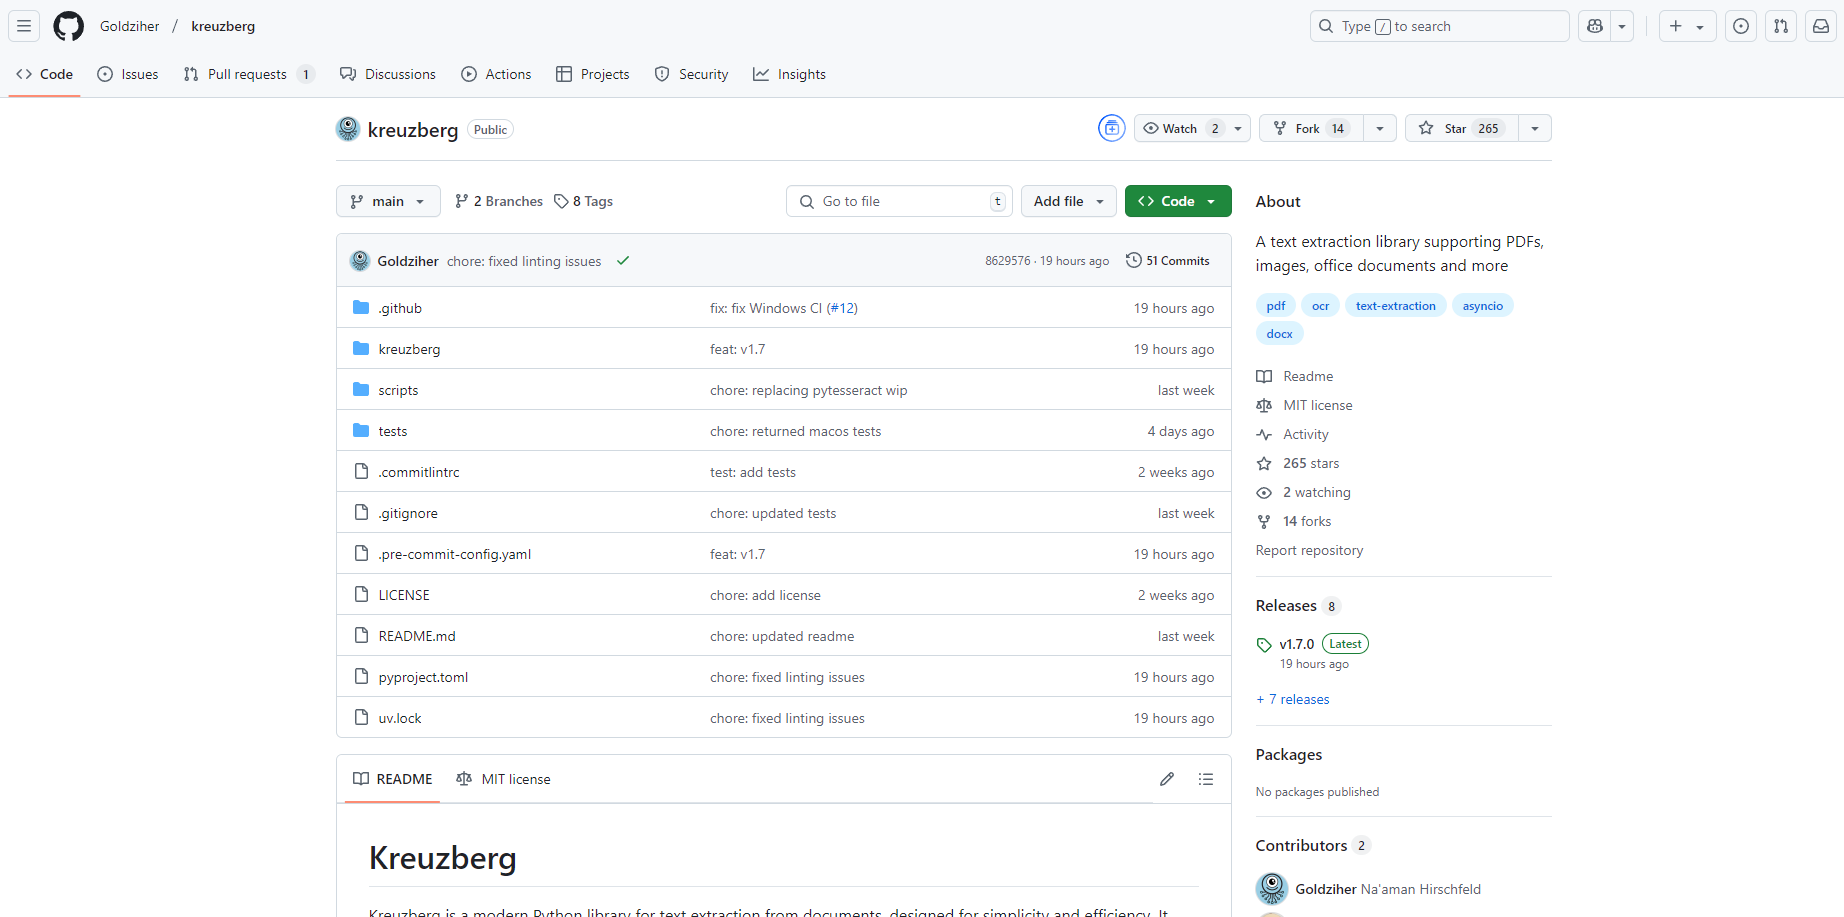Select the text-extraction topic tag
Image resolution: width=1844 pixels, height=917 pixels.
(1395, 306)
